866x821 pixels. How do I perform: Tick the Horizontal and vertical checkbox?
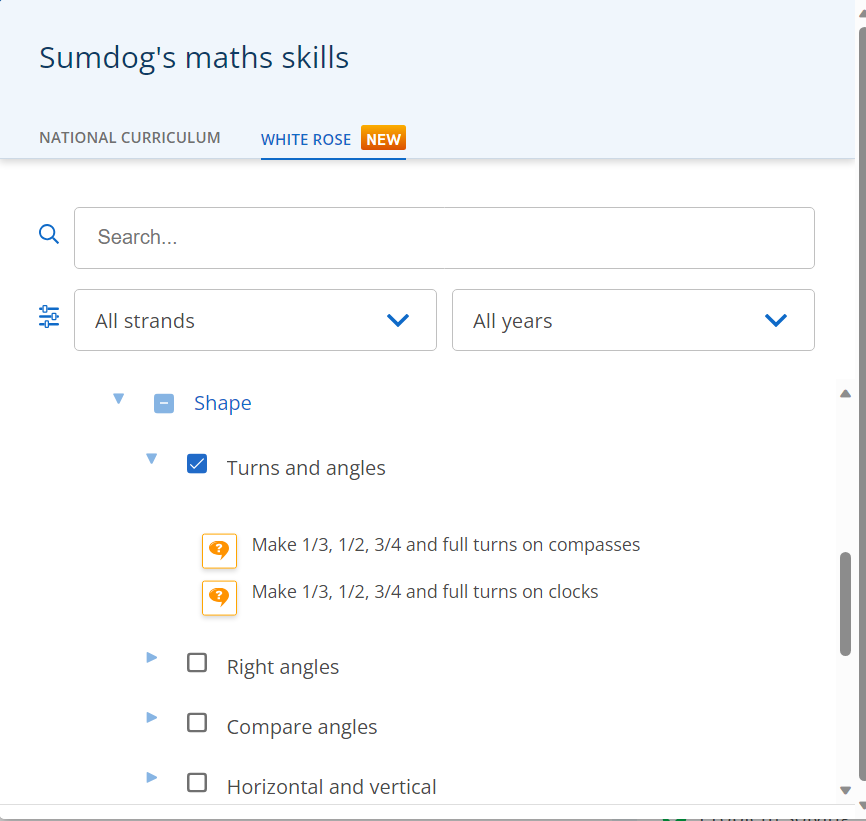coord(197,783)
